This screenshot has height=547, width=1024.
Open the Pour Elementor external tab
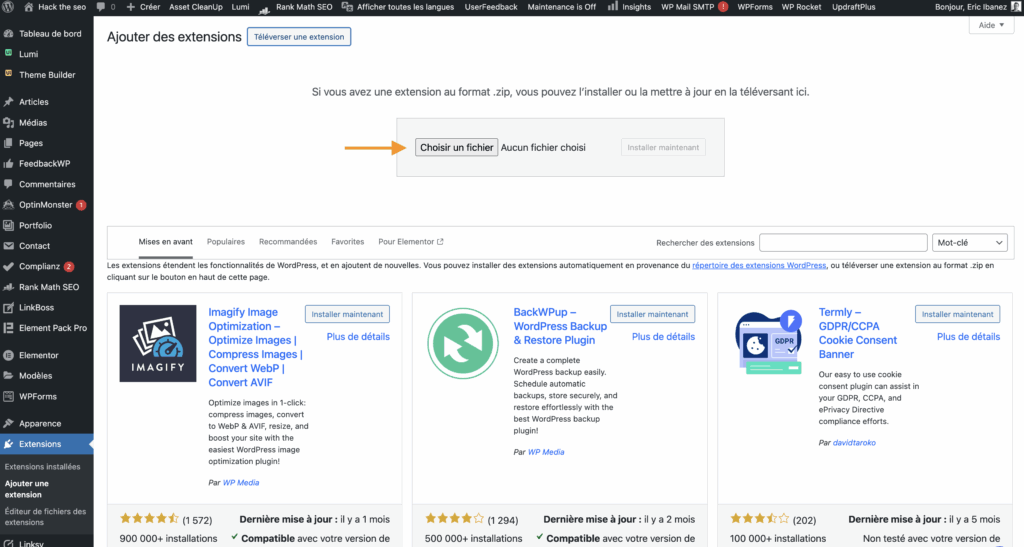[x=411, y=242]
